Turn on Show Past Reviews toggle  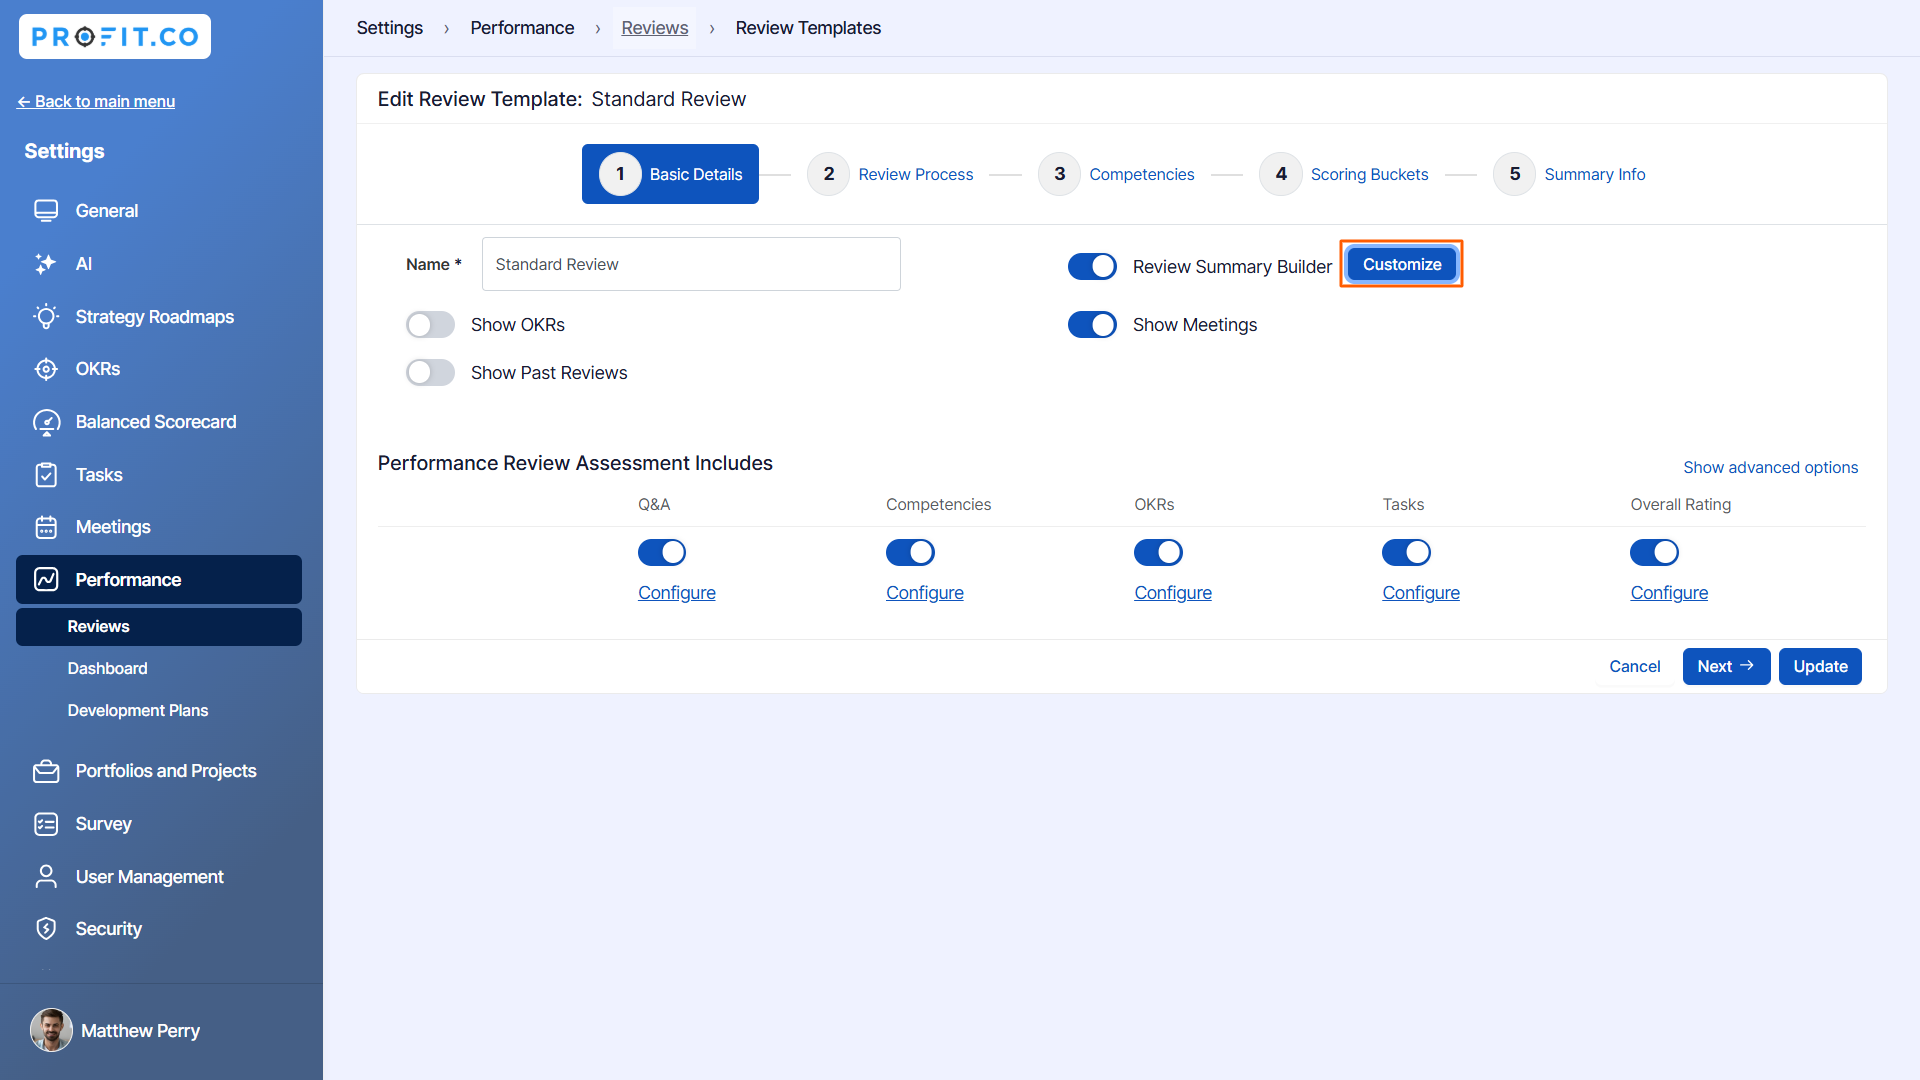[430, 373]
